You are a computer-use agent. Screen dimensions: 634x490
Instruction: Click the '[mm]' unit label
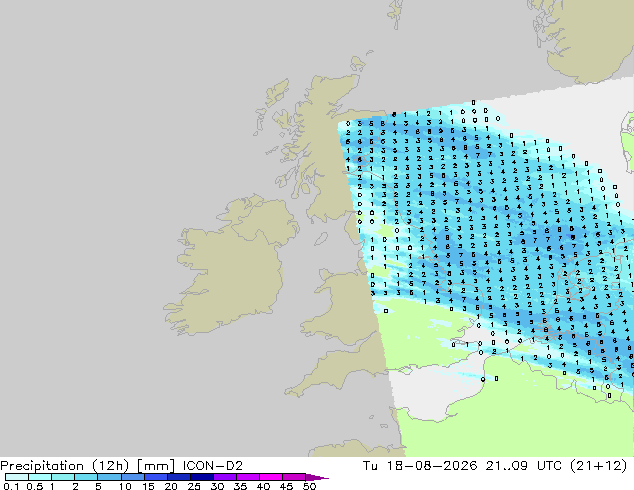pyautogui.click(x=156, y=466)
